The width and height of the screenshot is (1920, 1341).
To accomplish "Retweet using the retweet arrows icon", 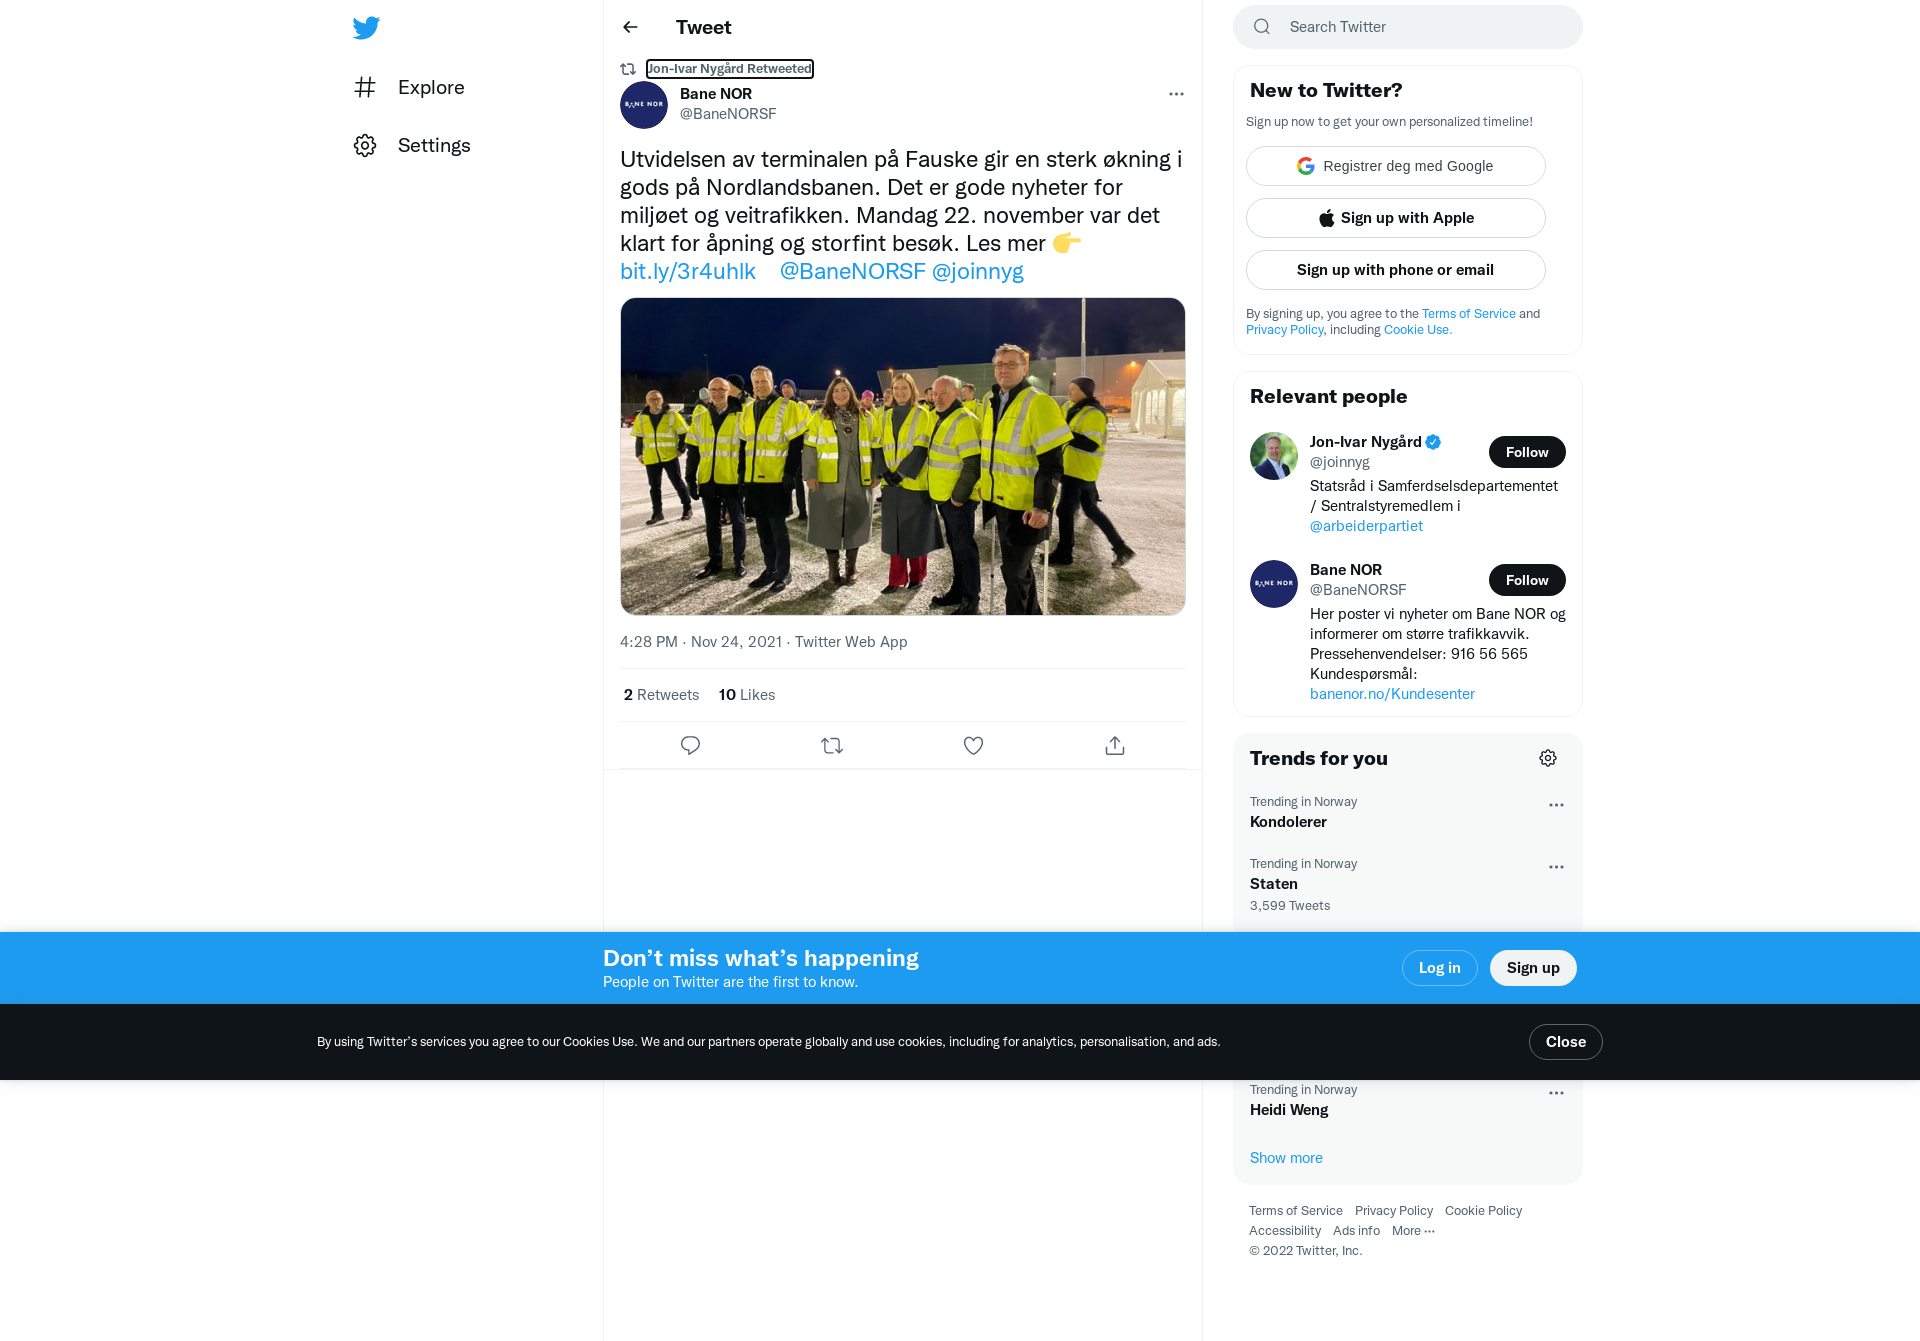I will tap(832, 746).
